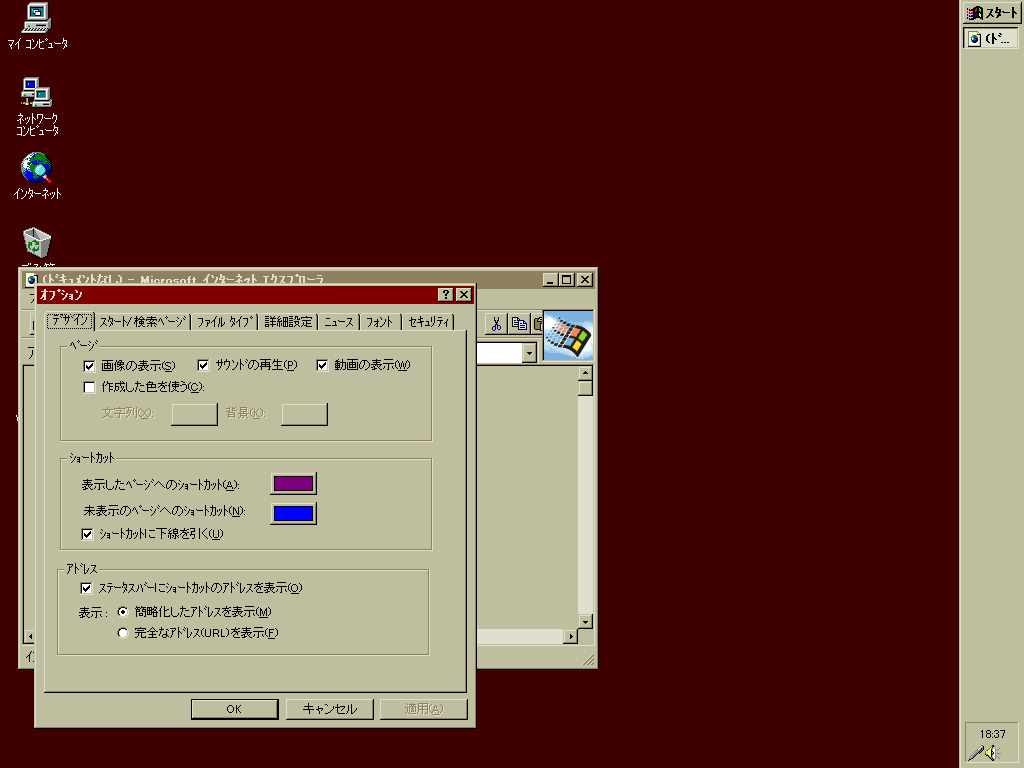The width and height of the screenshot is (1024, 768).
Task: Click the pen icon in system tray
Action: (x=974, y=752)
